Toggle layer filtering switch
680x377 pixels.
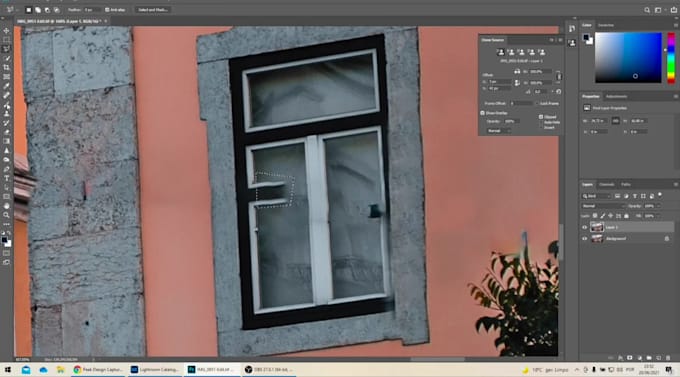660,195
